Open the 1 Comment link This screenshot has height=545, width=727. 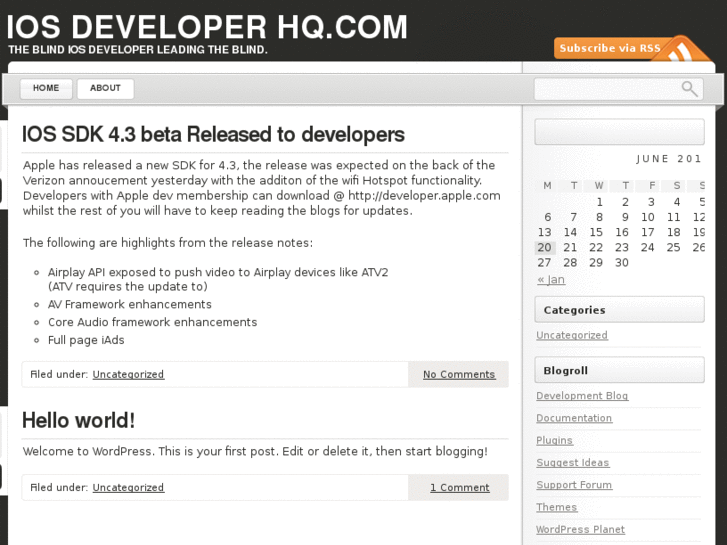click(x=459, y=487)
